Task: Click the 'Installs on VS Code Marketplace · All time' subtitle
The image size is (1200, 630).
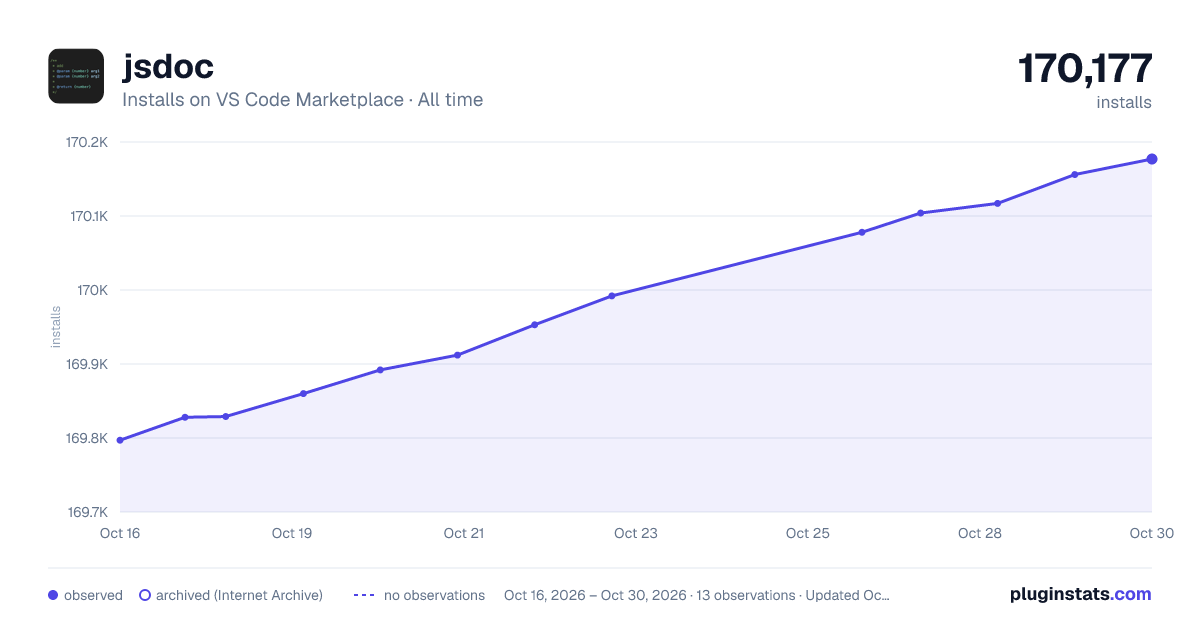Action: pos(302,100)
